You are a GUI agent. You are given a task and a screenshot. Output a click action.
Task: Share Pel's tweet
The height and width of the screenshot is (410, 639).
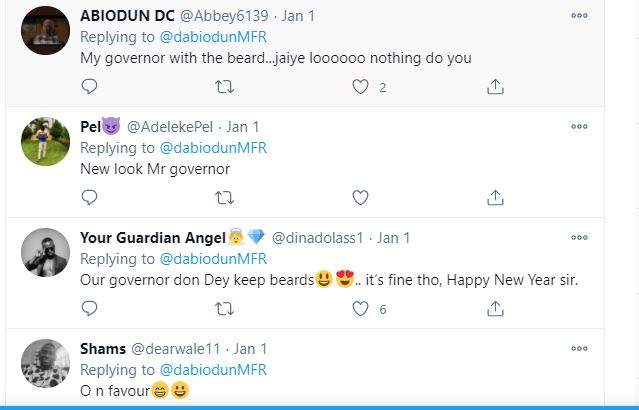coord(495,198)
